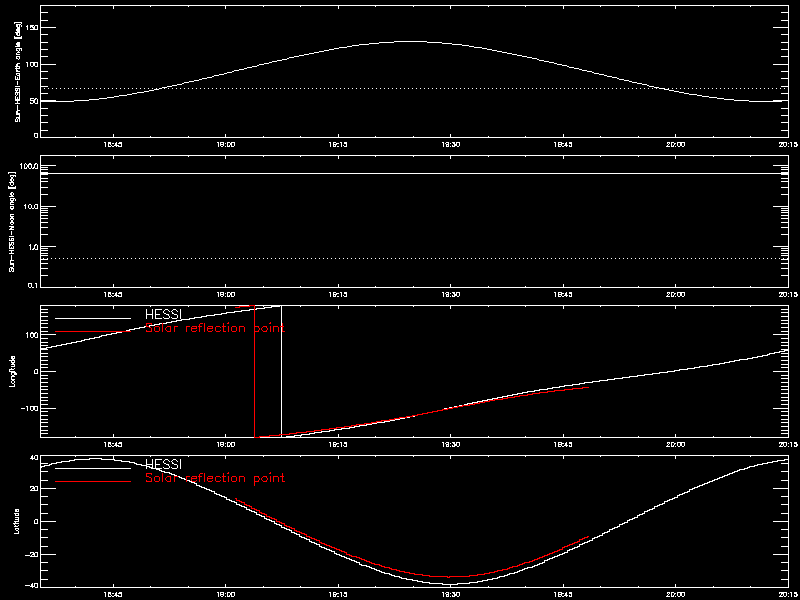
Task: Click the white vertical wrap line in Longitude plot
Action: point(281,371)
